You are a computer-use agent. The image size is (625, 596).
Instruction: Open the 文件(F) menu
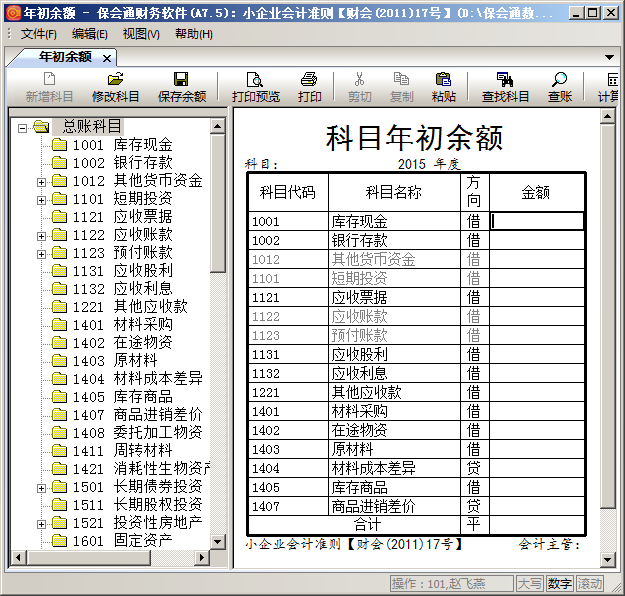(x=40, y=34)
